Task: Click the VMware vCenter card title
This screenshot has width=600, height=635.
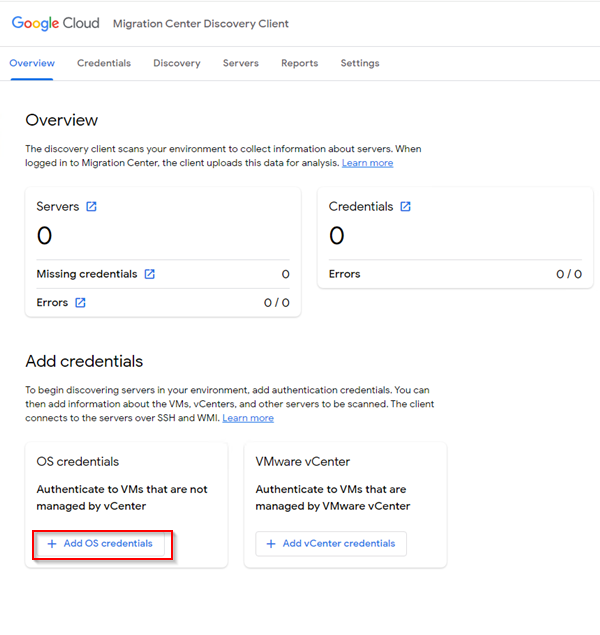Action: tap(303, 462)
